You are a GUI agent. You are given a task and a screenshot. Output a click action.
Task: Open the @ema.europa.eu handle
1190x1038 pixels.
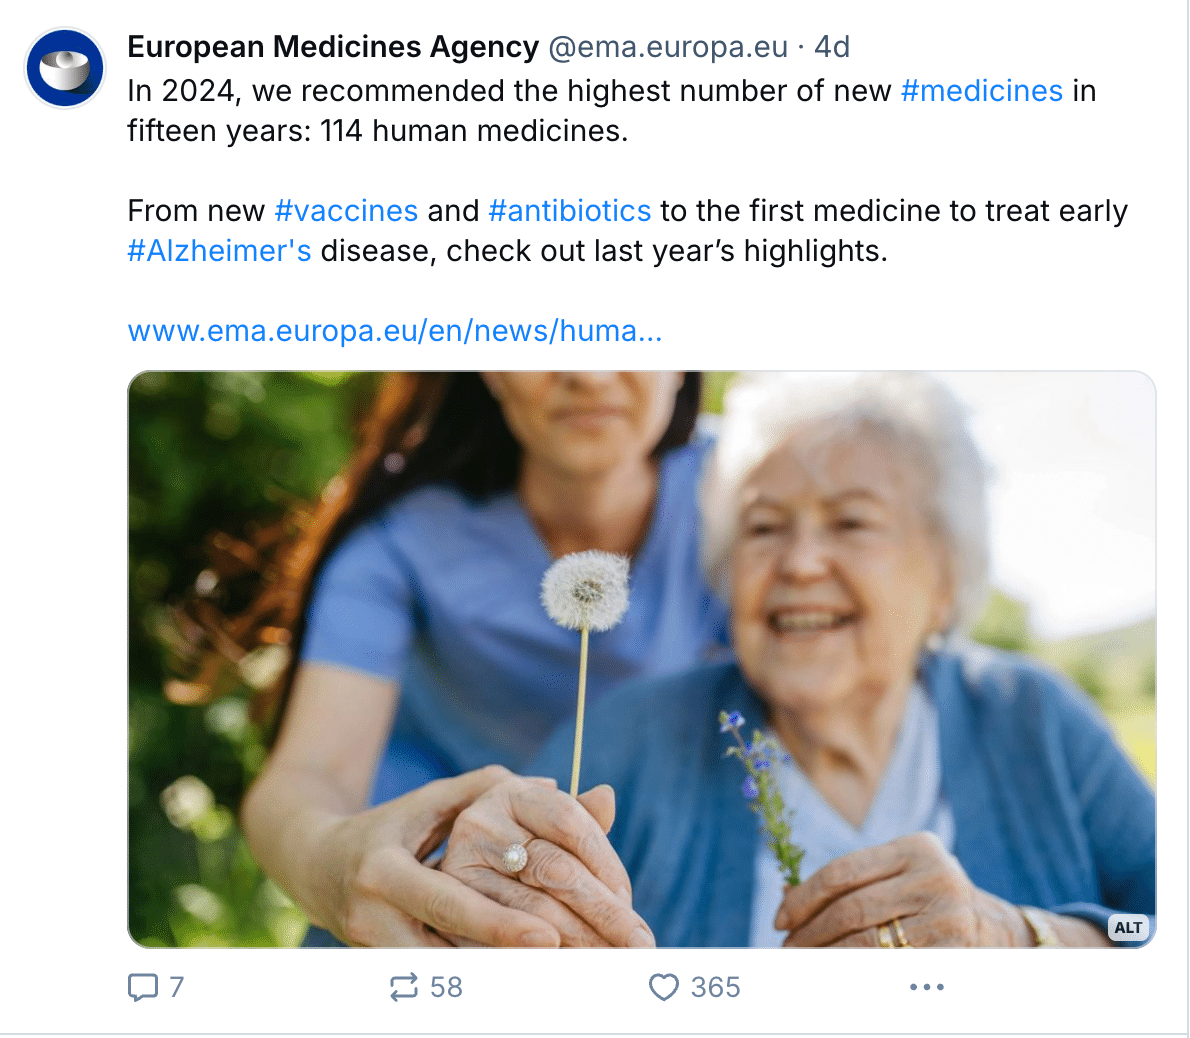pyautogui.click(x=668, y=47)
